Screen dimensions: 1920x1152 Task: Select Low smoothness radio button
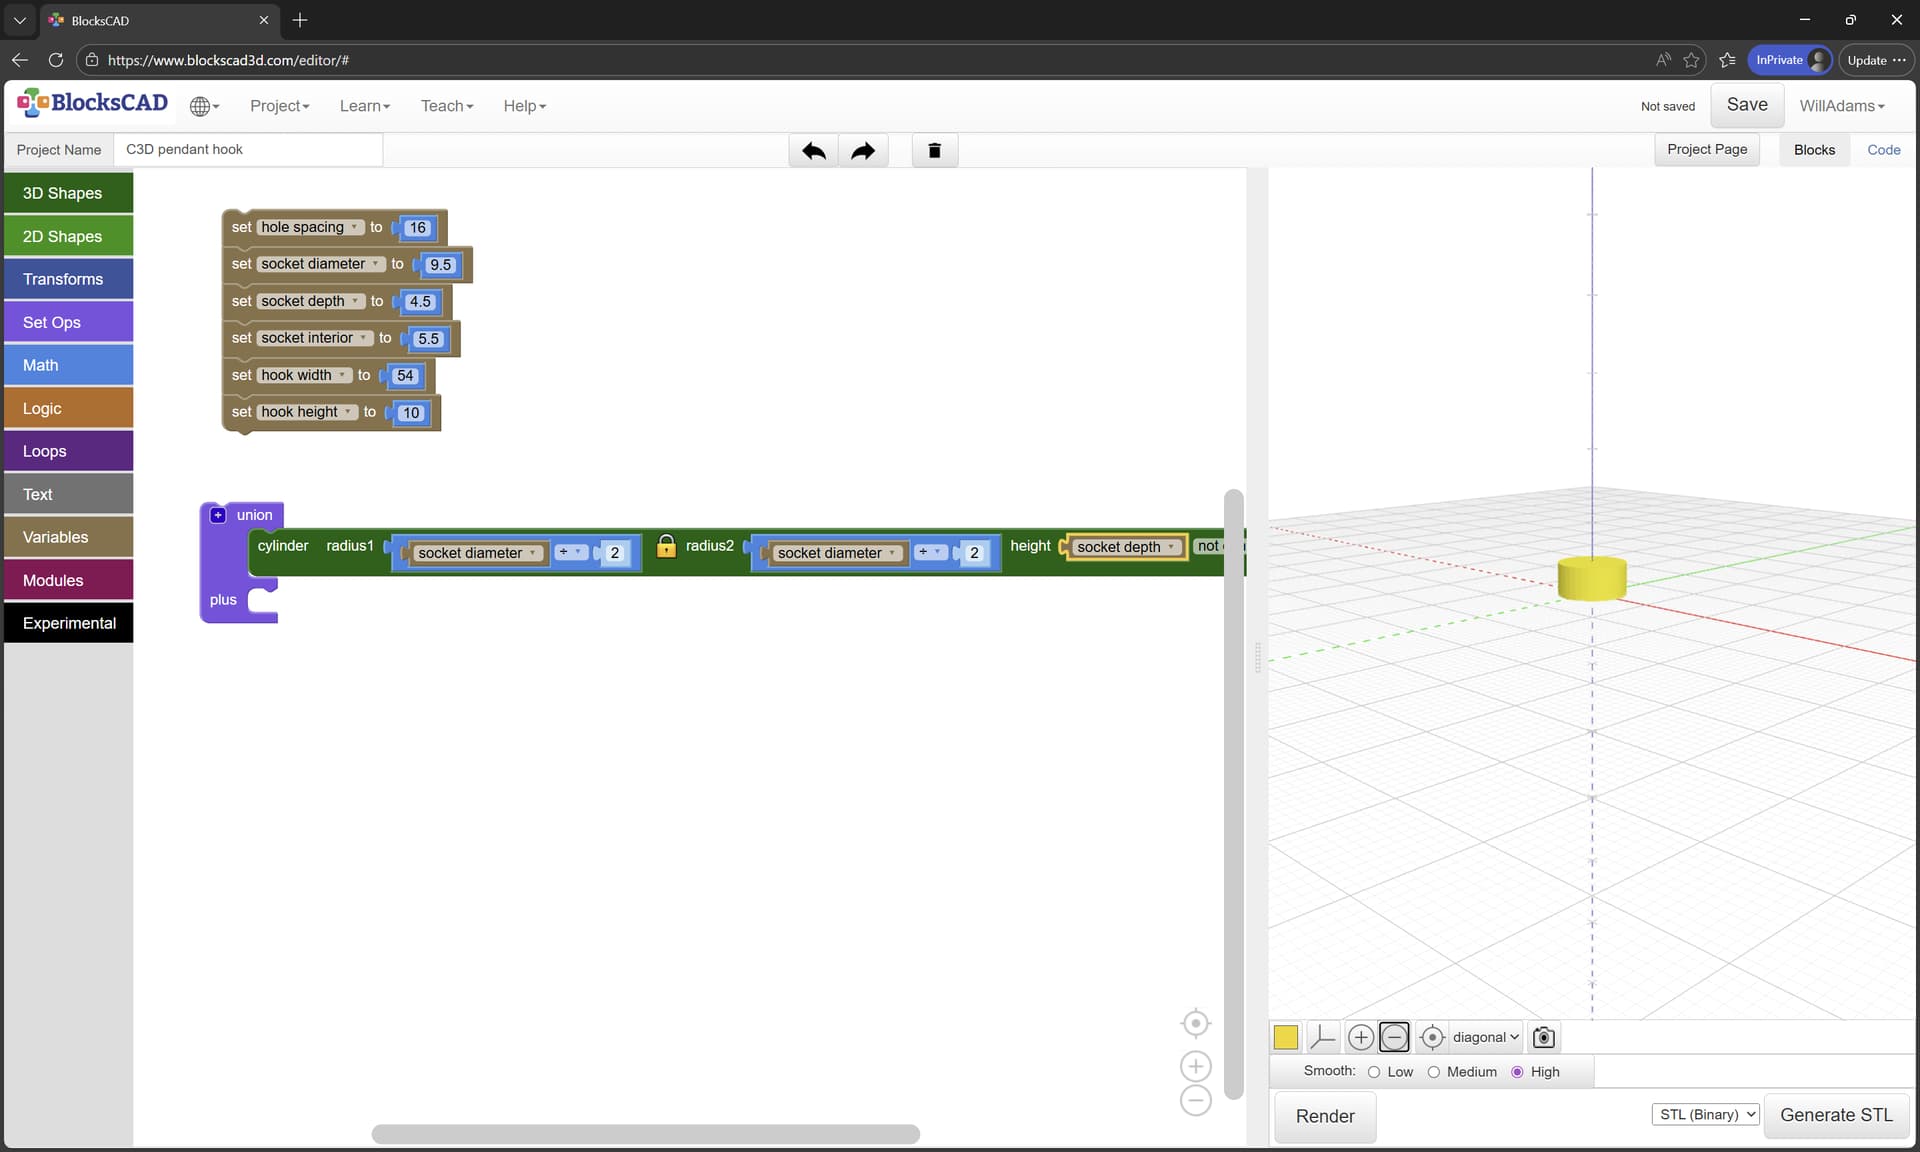[x=1374, y=1072]
